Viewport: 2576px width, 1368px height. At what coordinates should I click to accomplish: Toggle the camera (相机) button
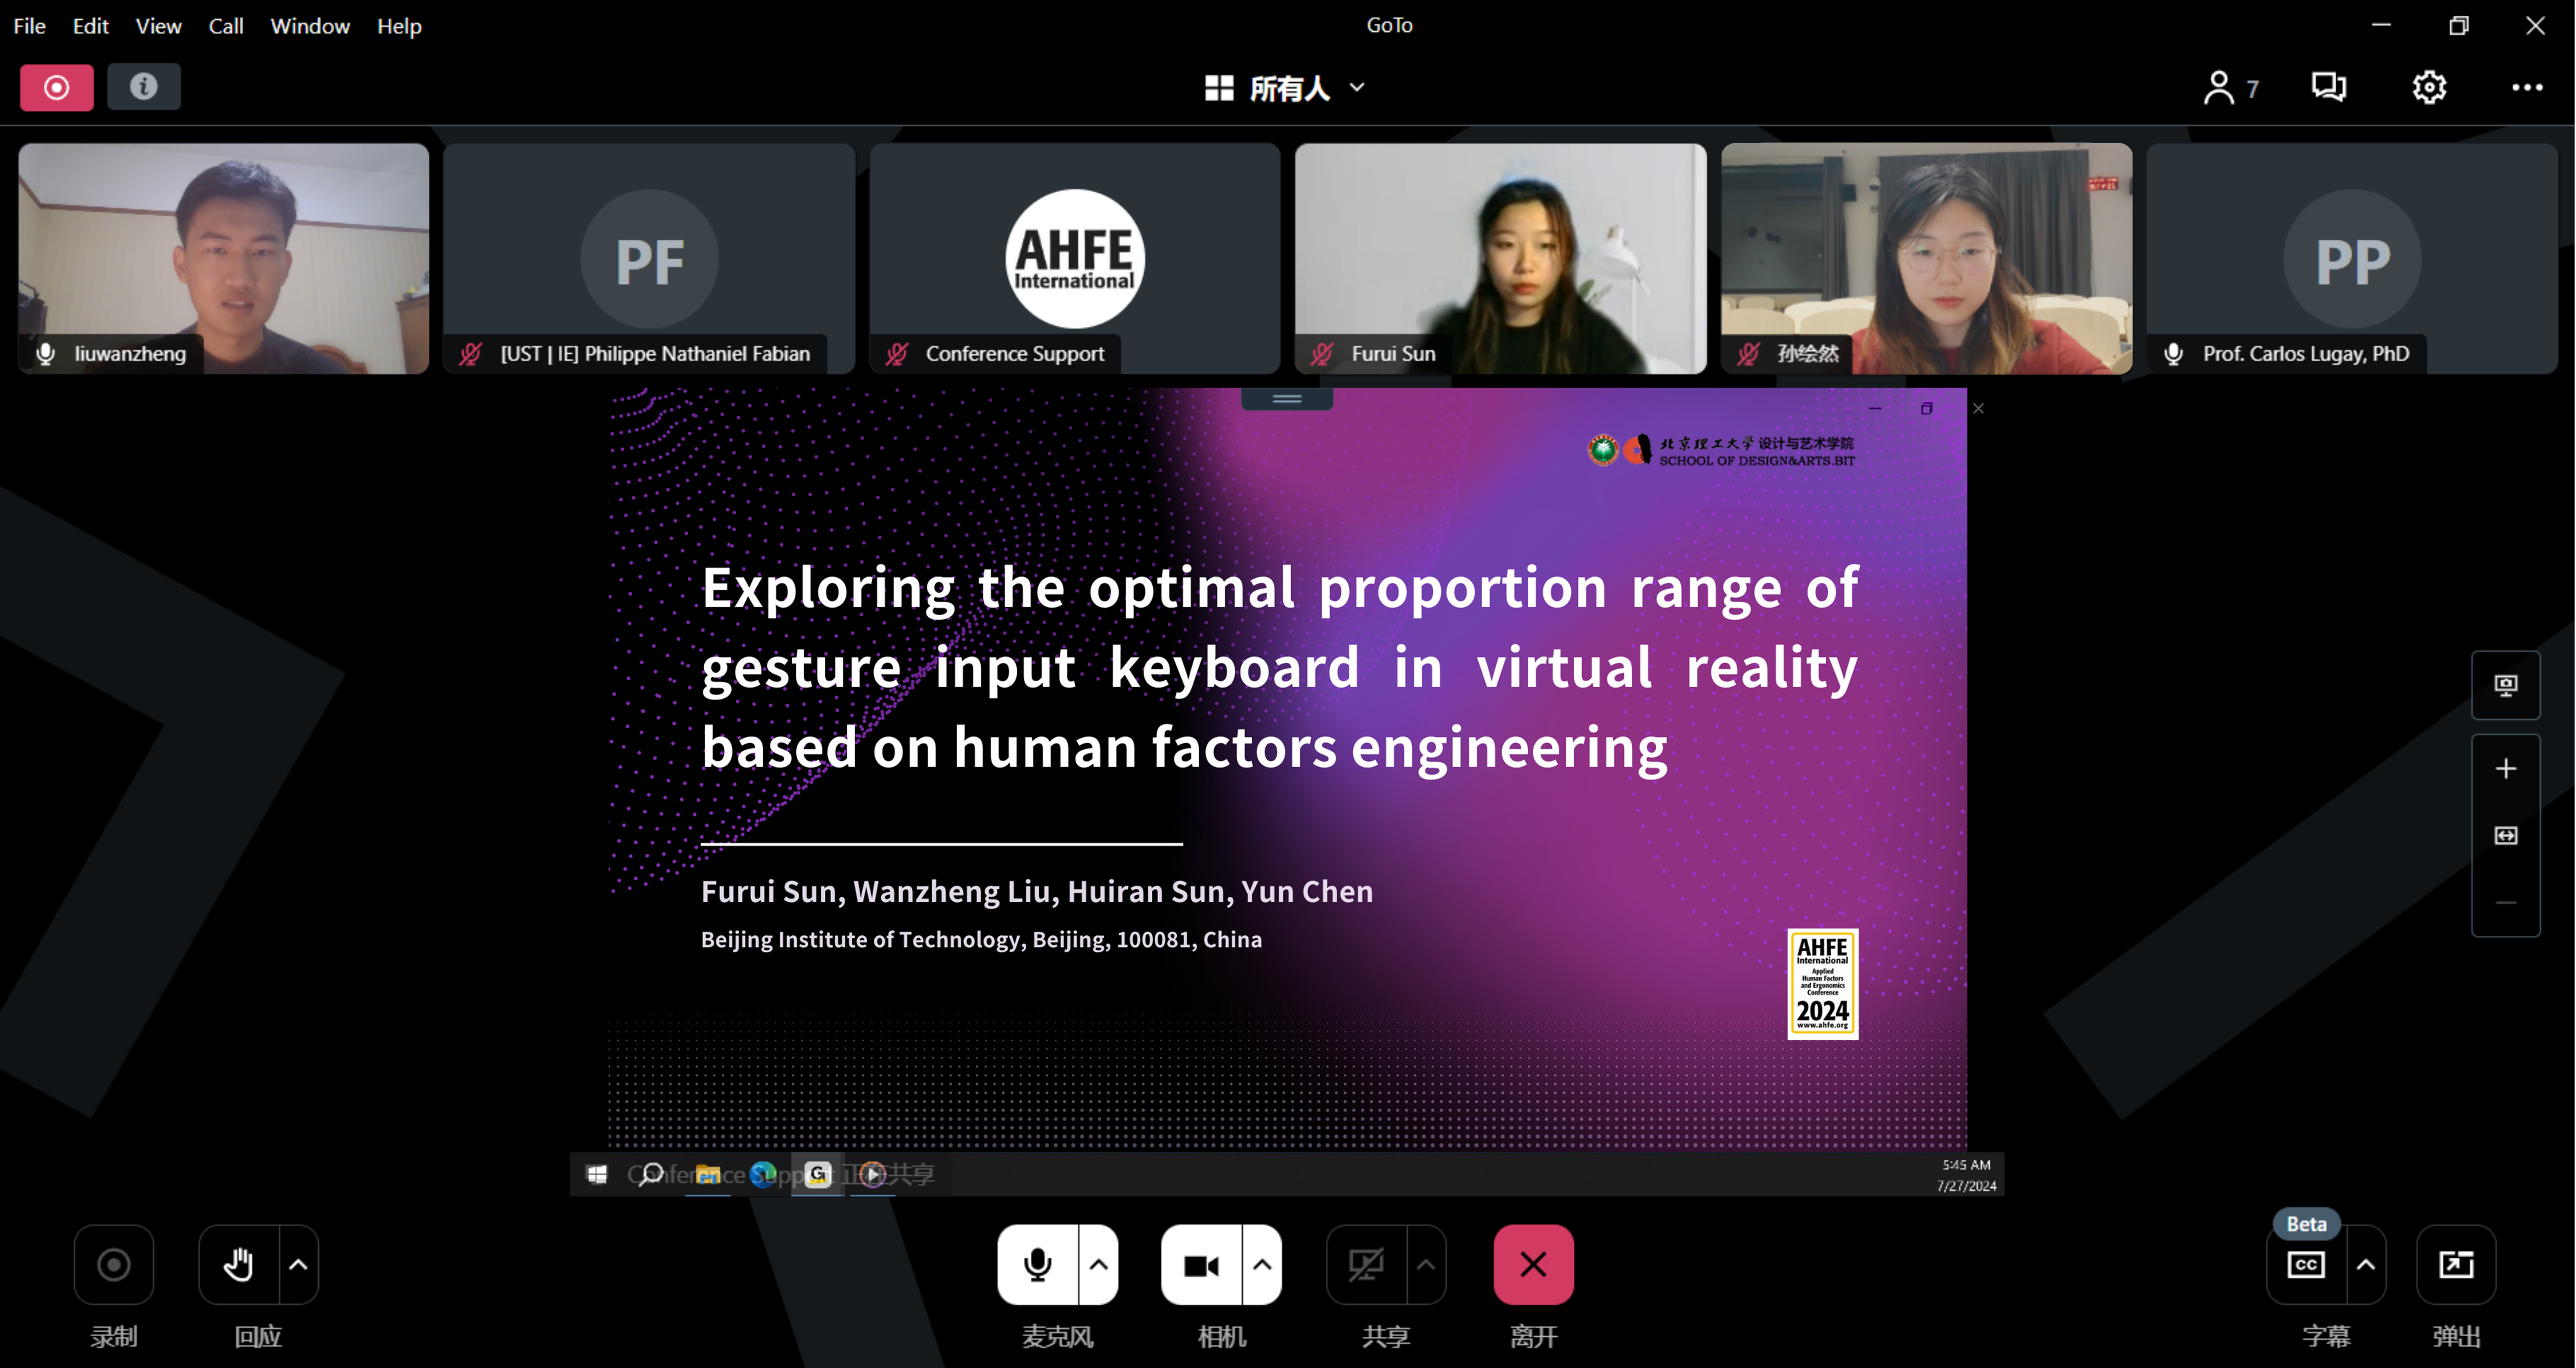[x=1200, y=1265]
